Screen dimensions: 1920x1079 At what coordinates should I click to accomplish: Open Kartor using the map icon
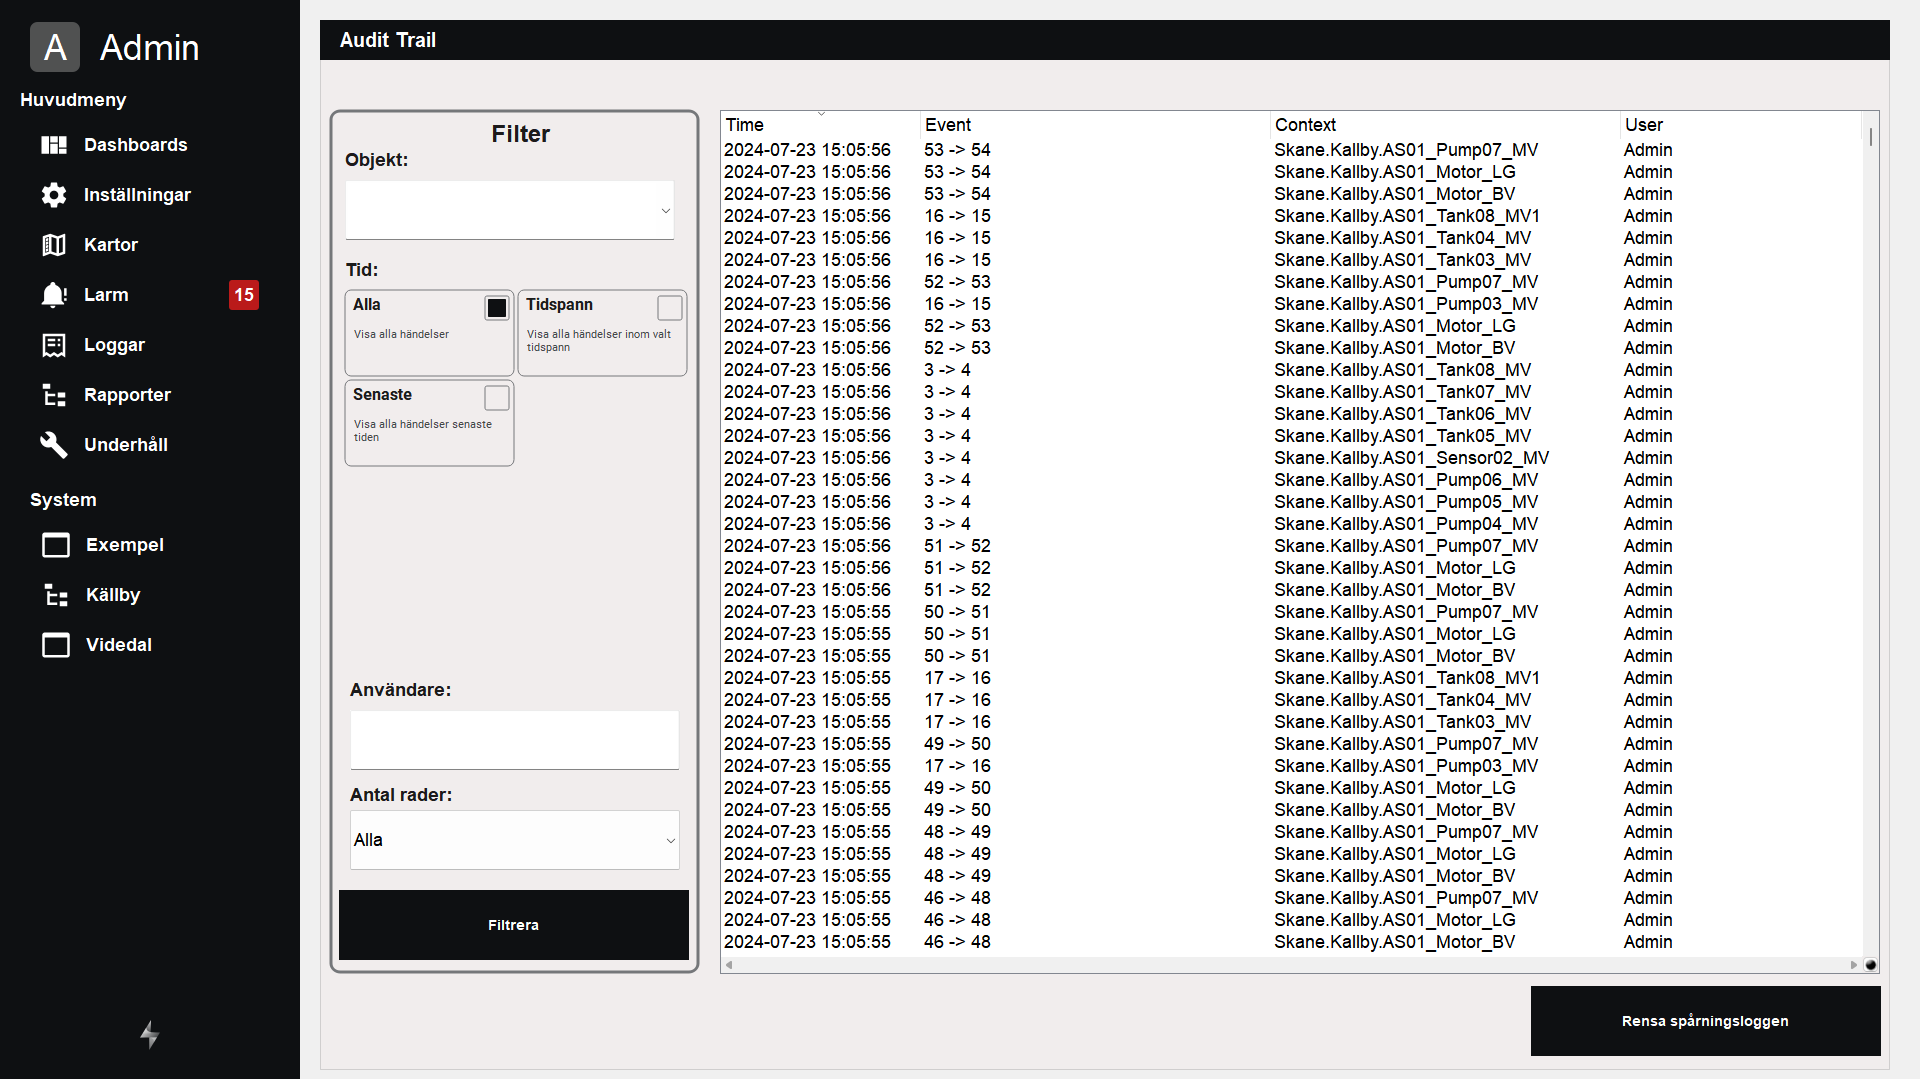54,245
